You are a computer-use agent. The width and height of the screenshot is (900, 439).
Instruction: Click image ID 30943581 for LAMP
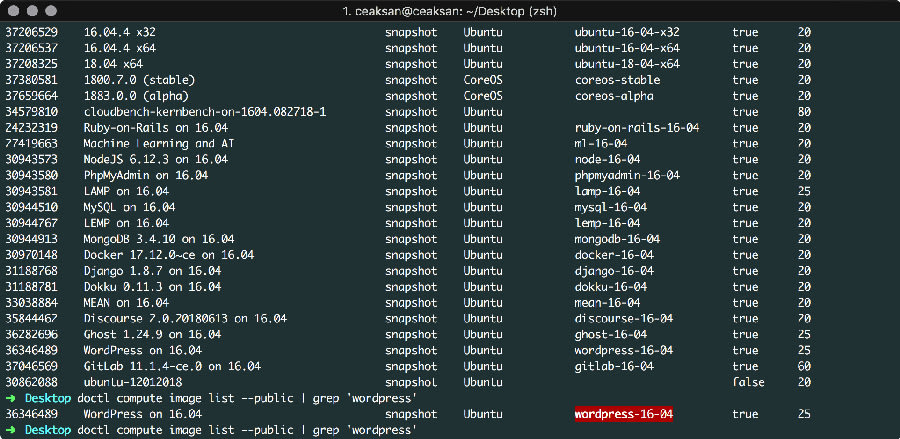point(32,191)
